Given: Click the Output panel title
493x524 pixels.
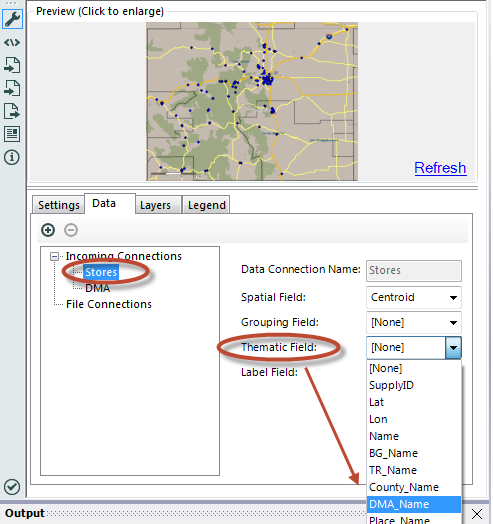Looking at the screenshot, I should pyautogui.click(x=25, y=513).
